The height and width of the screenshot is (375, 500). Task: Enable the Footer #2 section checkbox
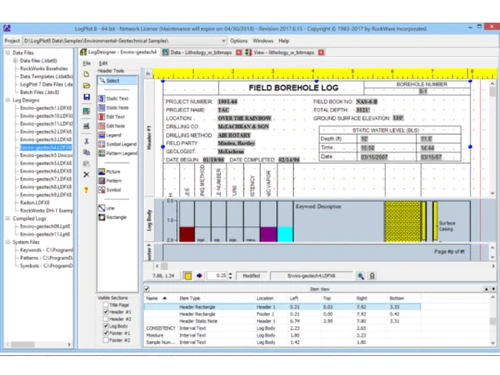(106, 340)
